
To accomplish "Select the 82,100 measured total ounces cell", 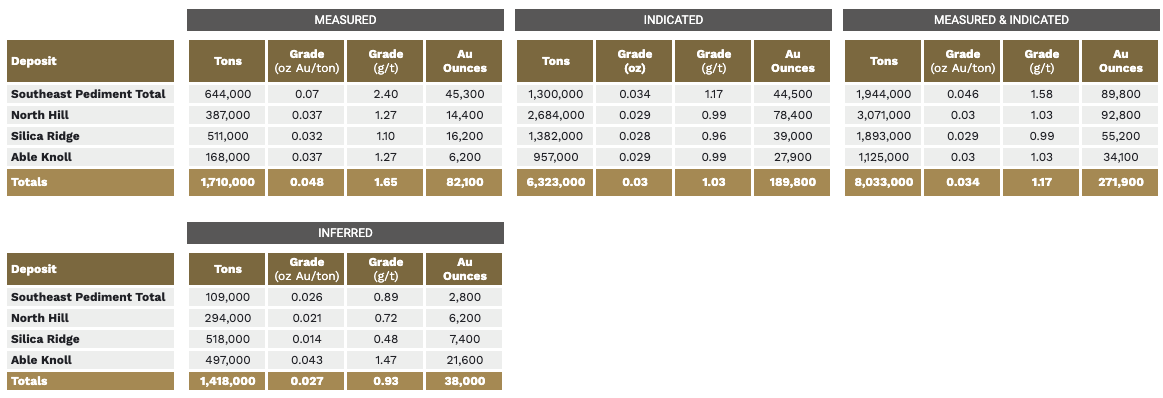I will tap(464, 182).
